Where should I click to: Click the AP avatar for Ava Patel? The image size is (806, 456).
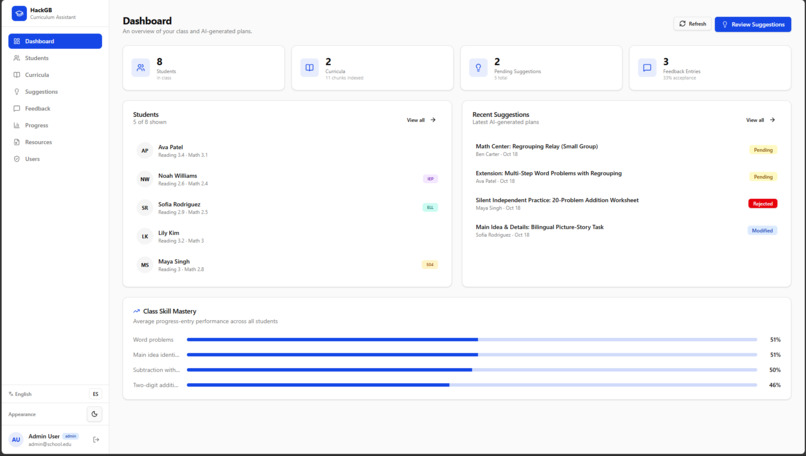145,151
